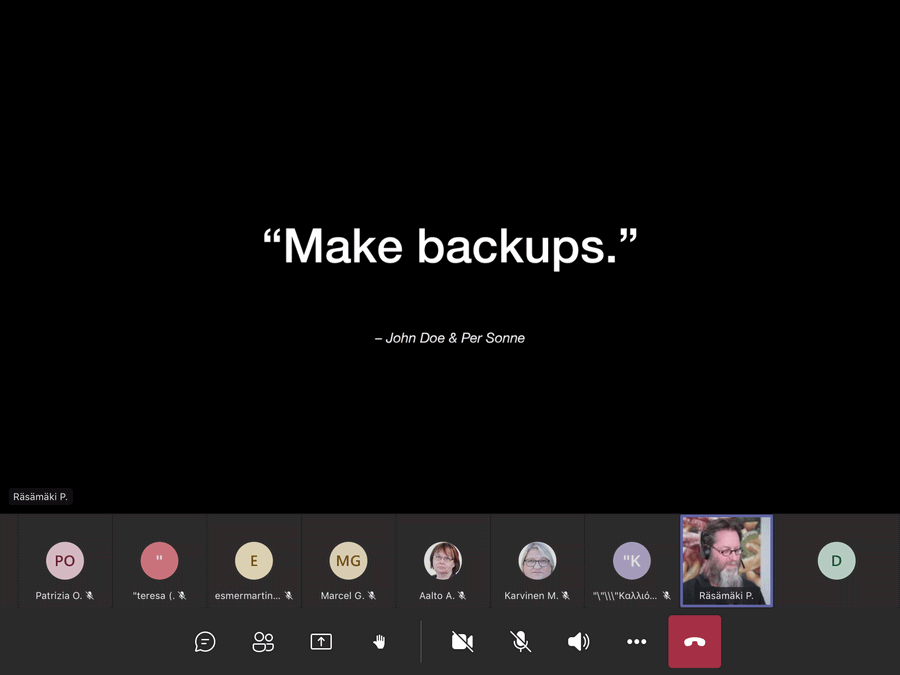Click the PO initials avatar
The image size is (900, 675).
[65, 561]
